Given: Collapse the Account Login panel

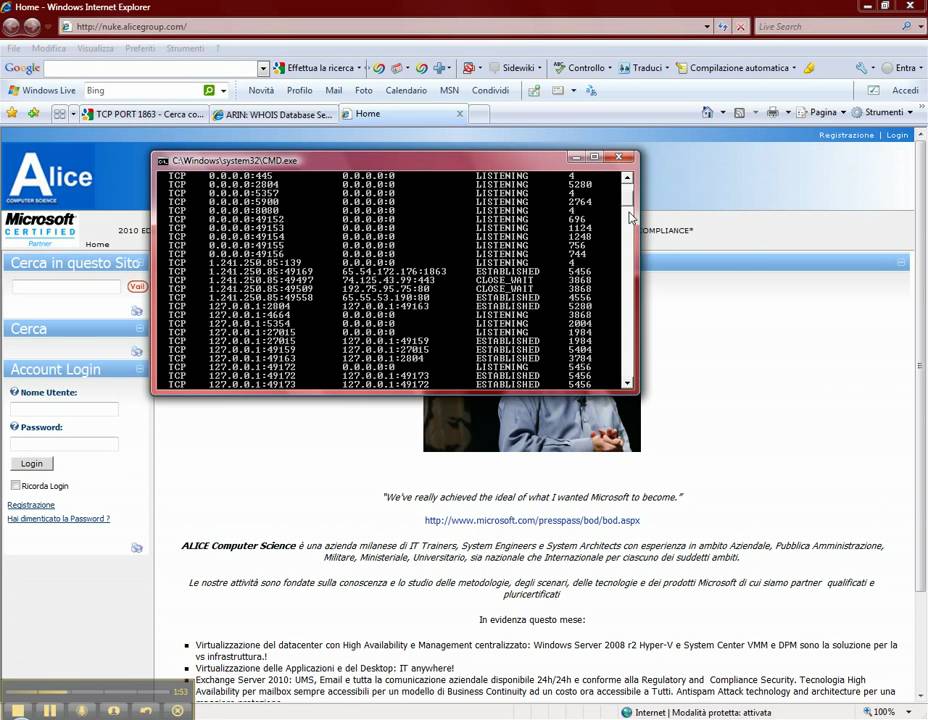Looking at the screenshot, I should 140,369.
